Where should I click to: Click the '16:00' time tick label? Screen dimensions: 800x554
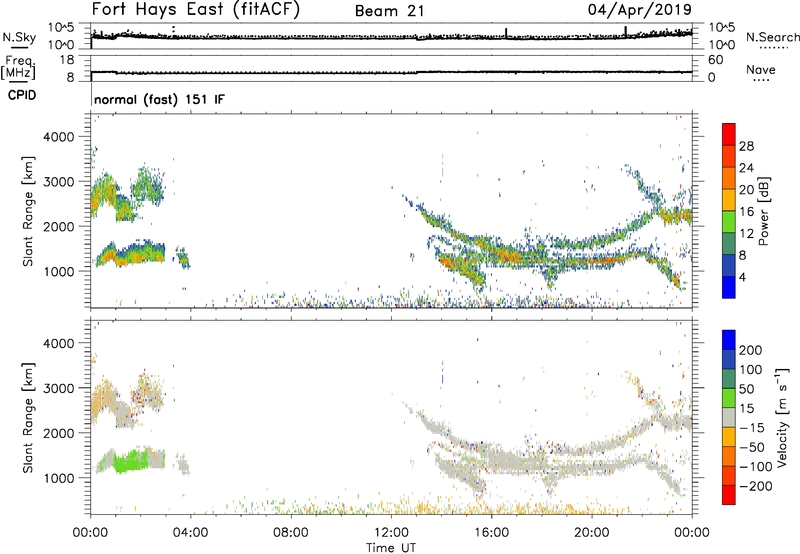point(491,533)
